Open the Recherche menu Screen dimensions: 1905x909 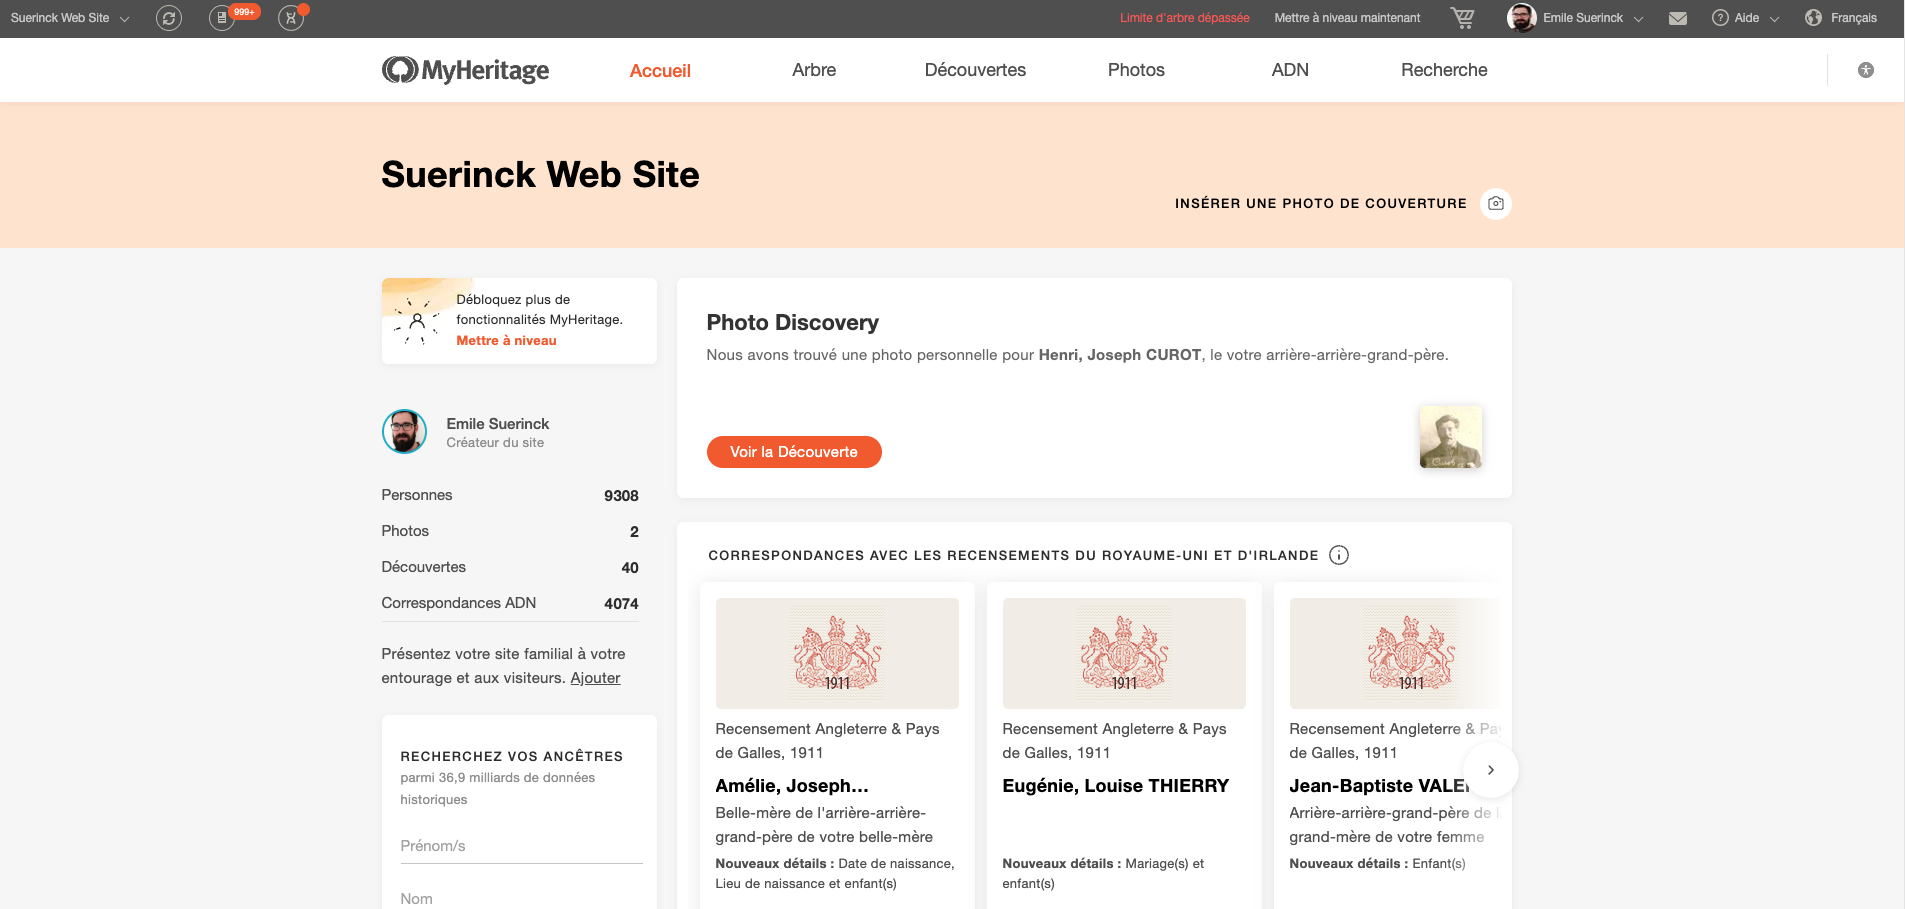click(1444, 70)
